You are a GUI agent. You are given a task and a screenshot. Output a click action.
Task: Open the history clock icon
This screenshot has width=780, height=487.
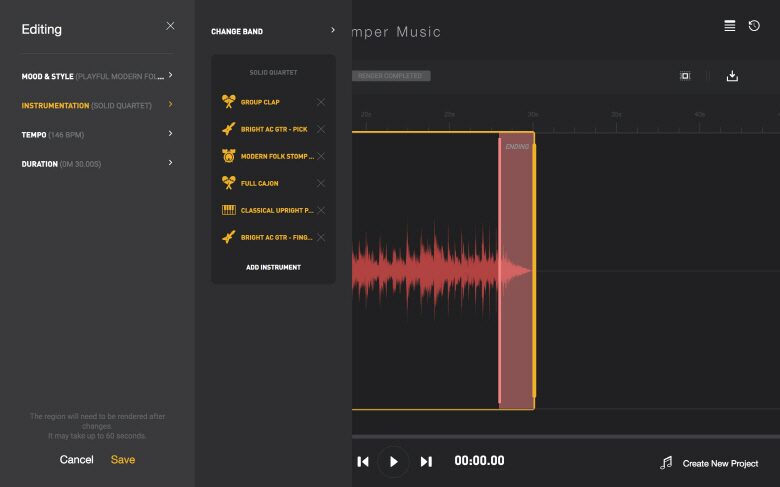click(754, 26)
